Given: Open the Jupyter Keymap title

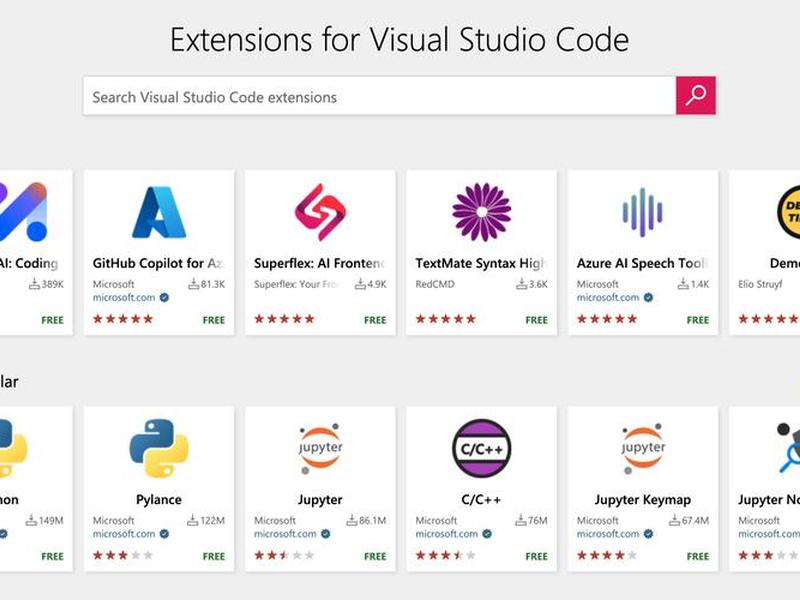Looking at the screenshot, I should click(x=642, y=499).
